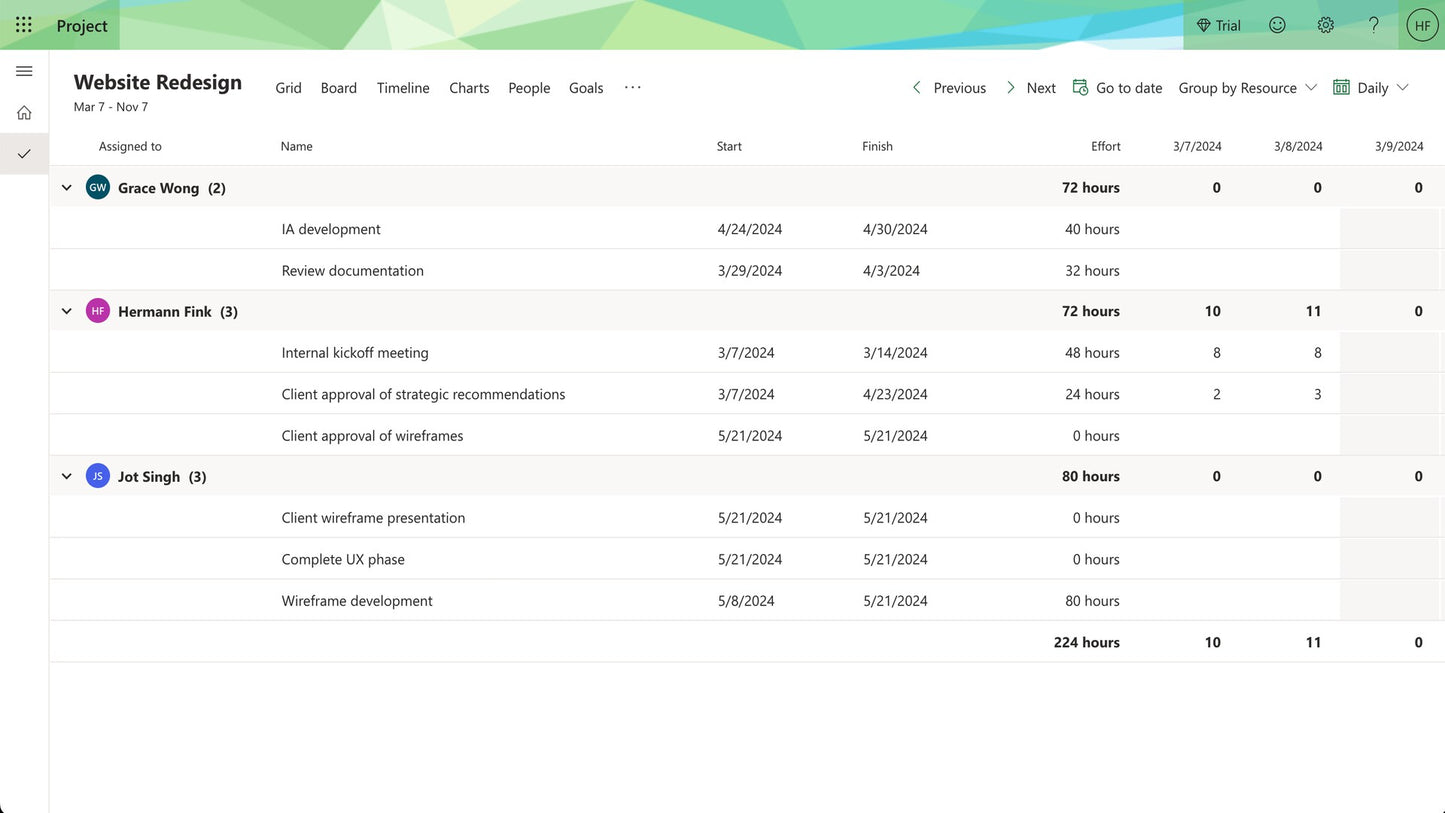1445x813 pixels.
Task: Click the 4/23/2024 finish date
Action: [895, 394]
